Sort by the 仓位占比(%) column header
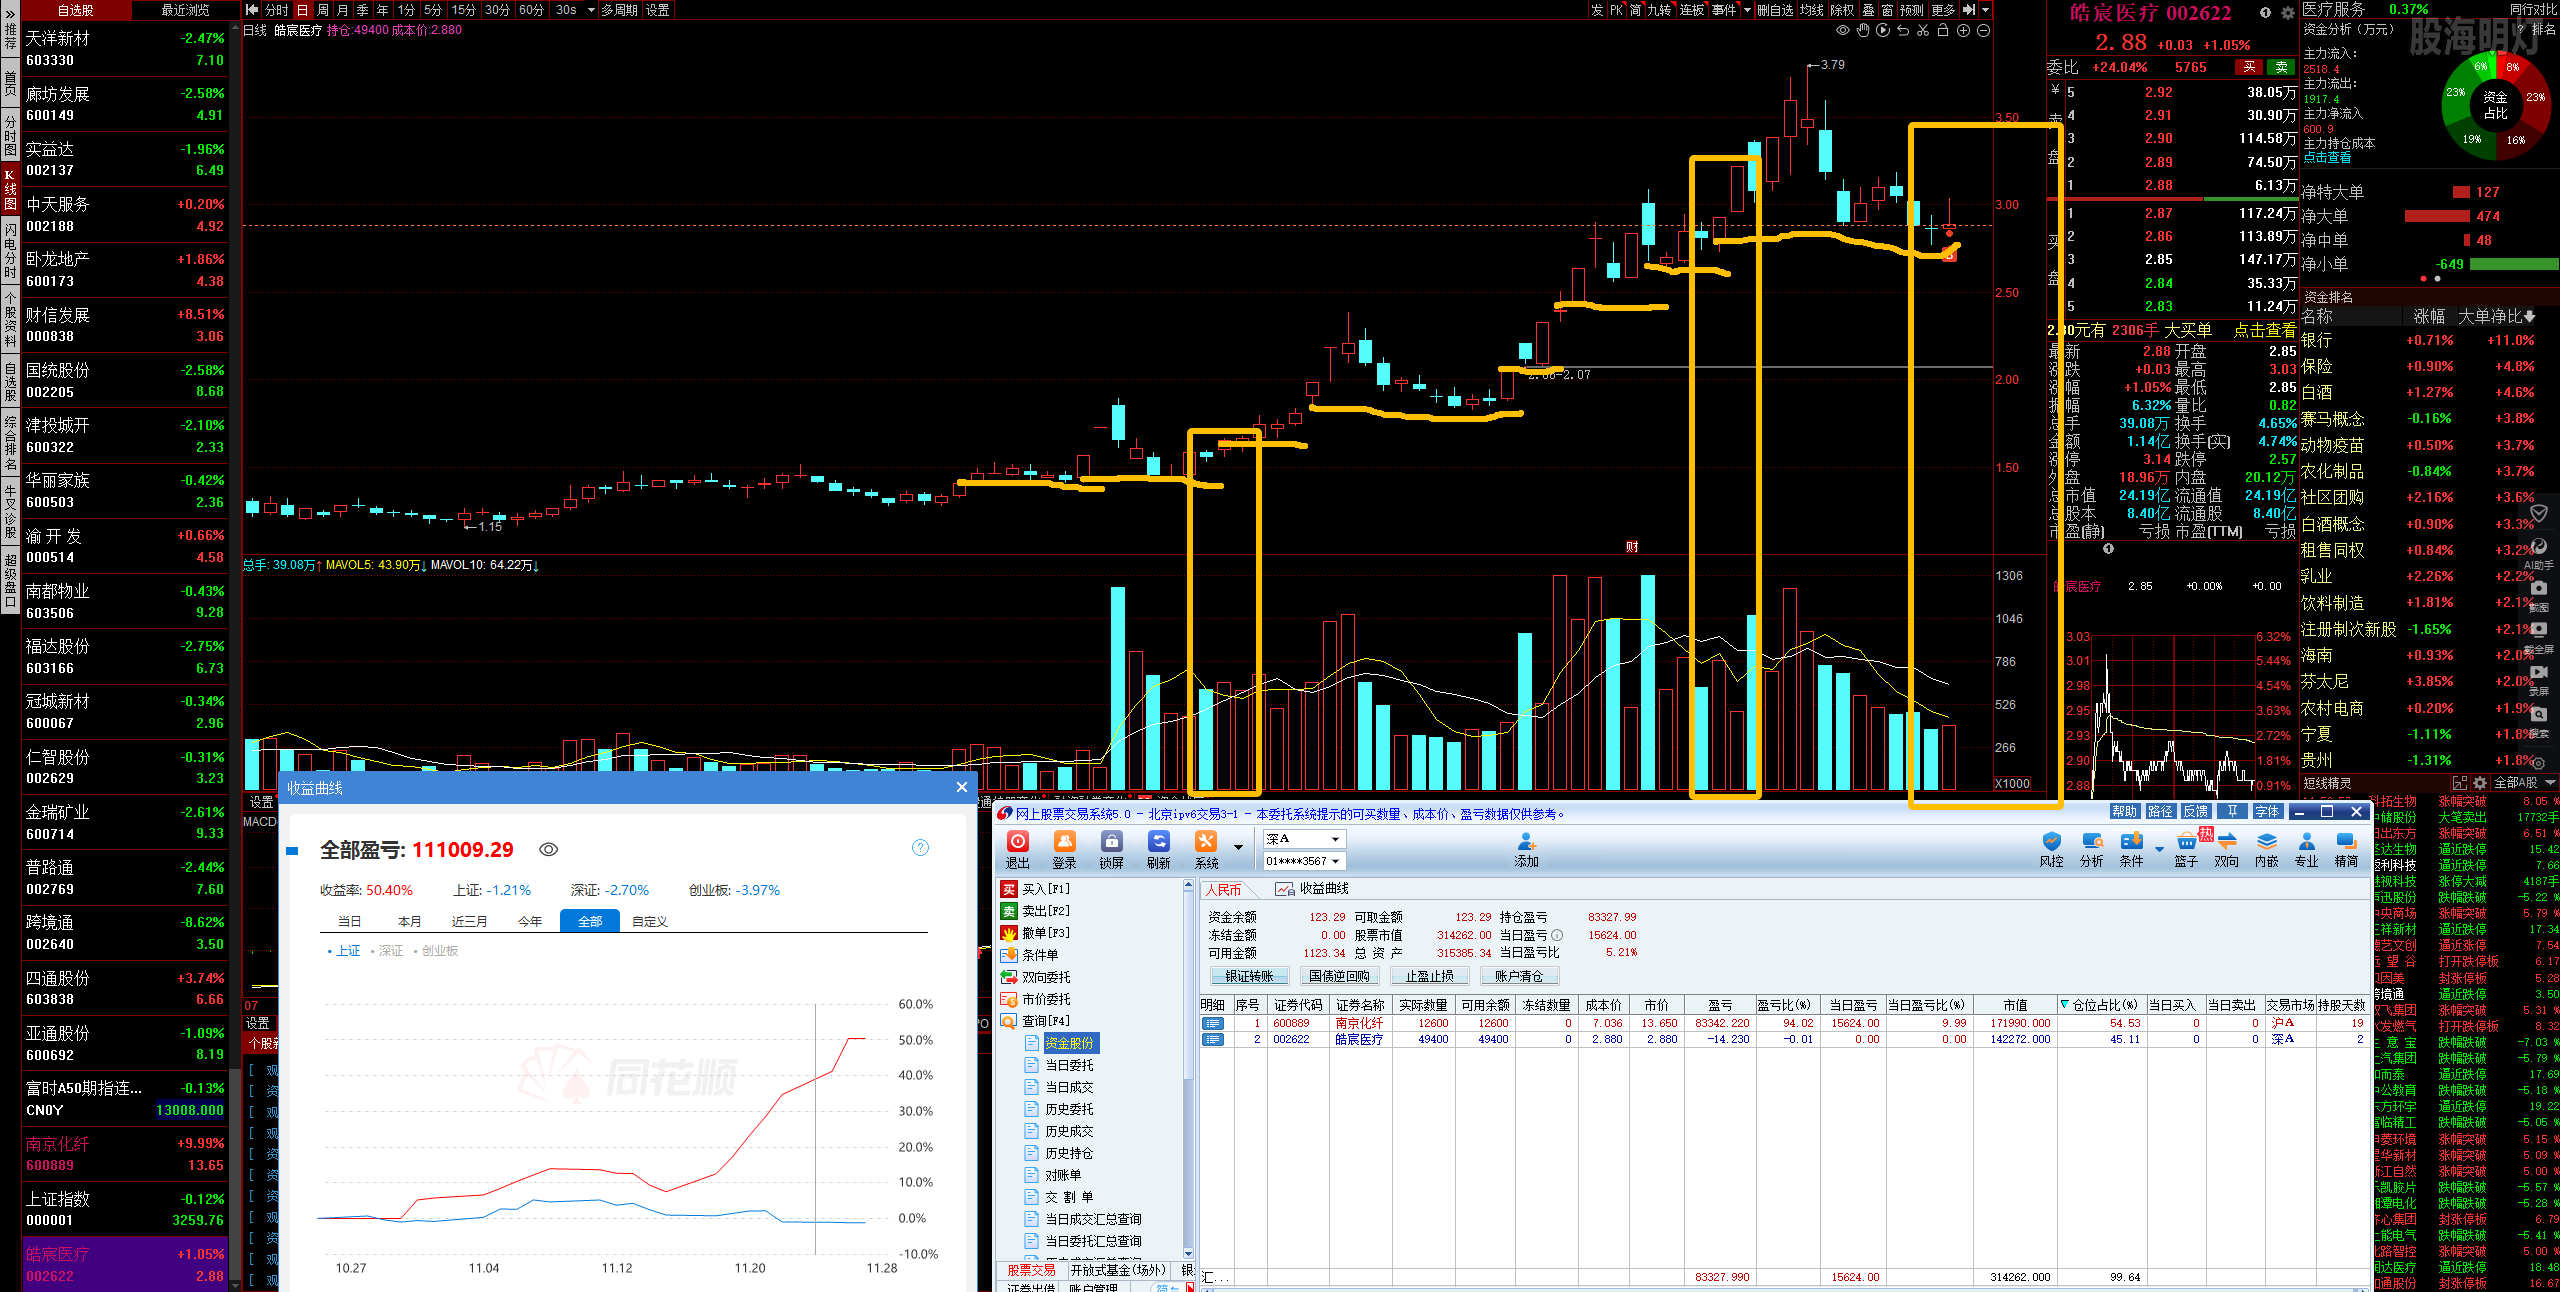The width and height of the screenshot is (2560, 1292). pos(2101,1005)
